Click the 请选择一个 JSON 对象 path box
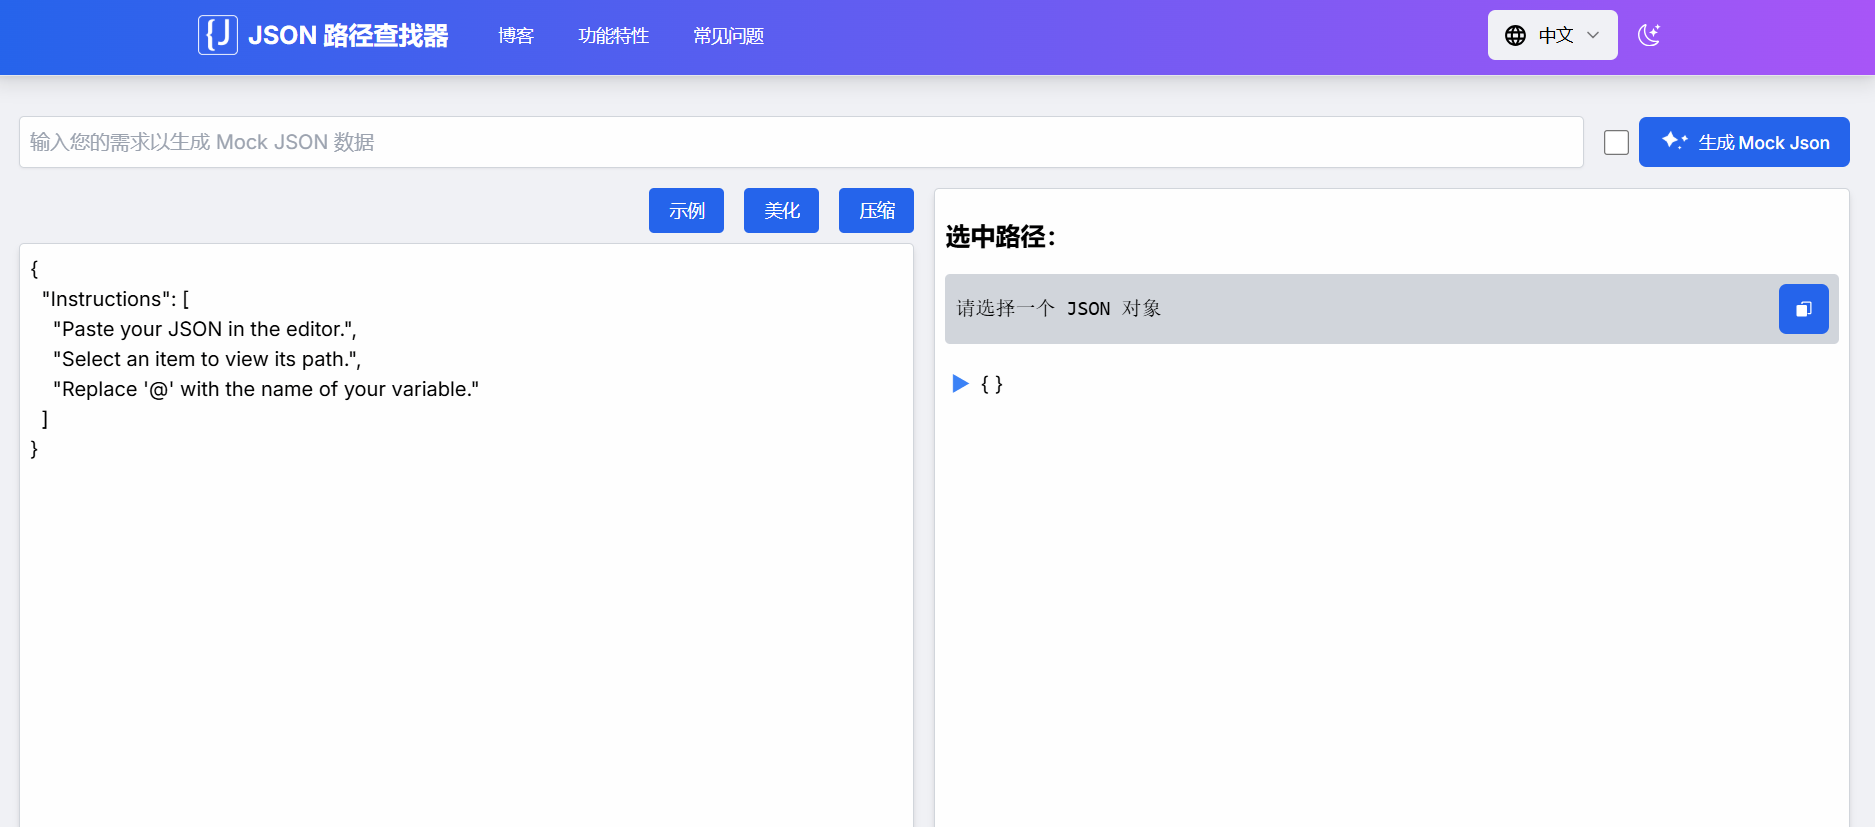 [1391, 309]
